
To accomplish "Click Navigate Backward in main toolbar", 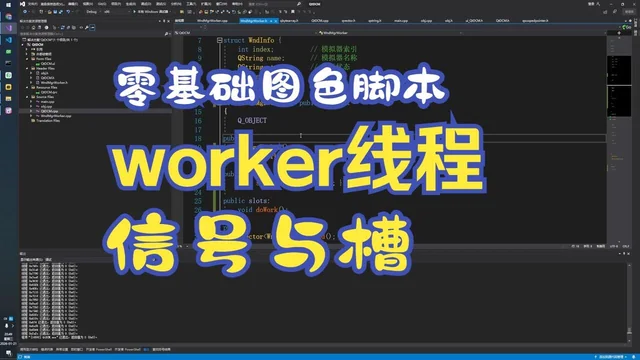I will [25, 12].
